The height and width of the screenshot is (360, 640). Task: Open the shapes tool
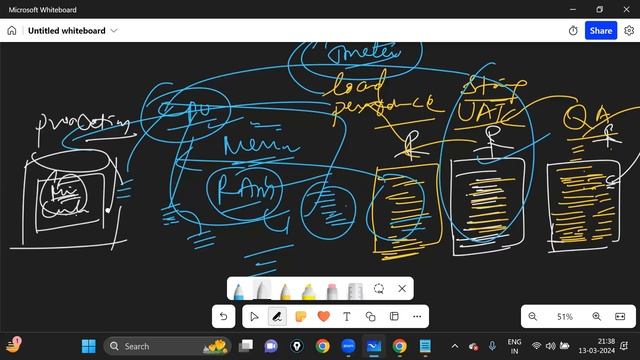[370, 316]
